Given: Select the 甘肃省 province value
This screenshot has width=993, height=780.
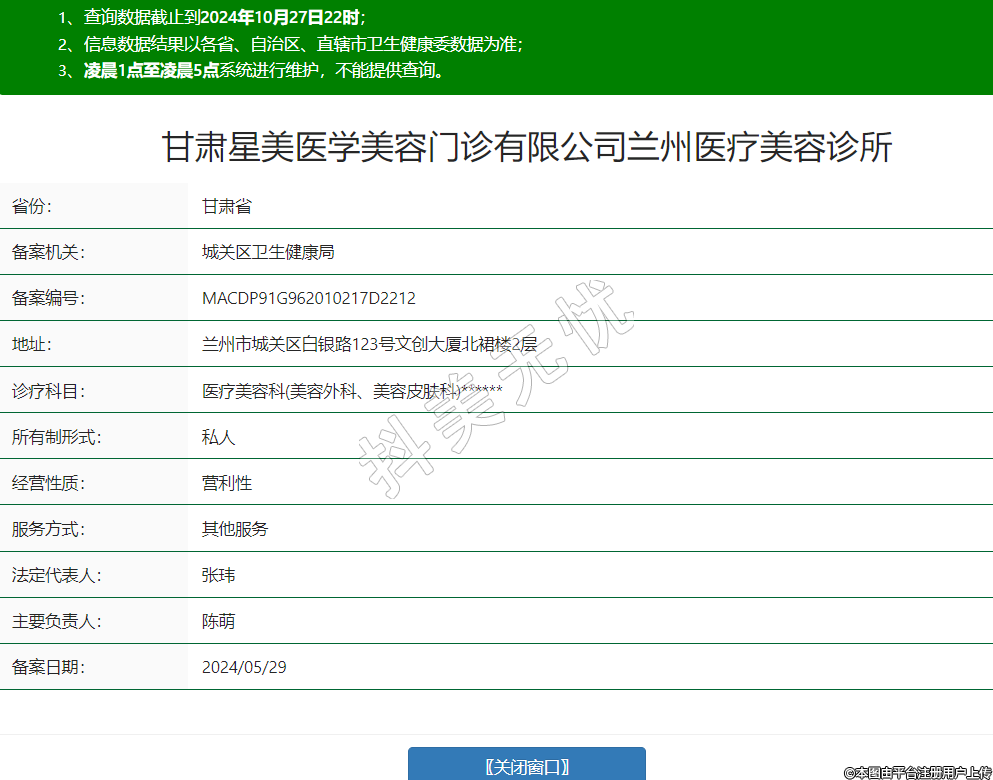Looking at the screenshot, I should click(x=226, y=206).
